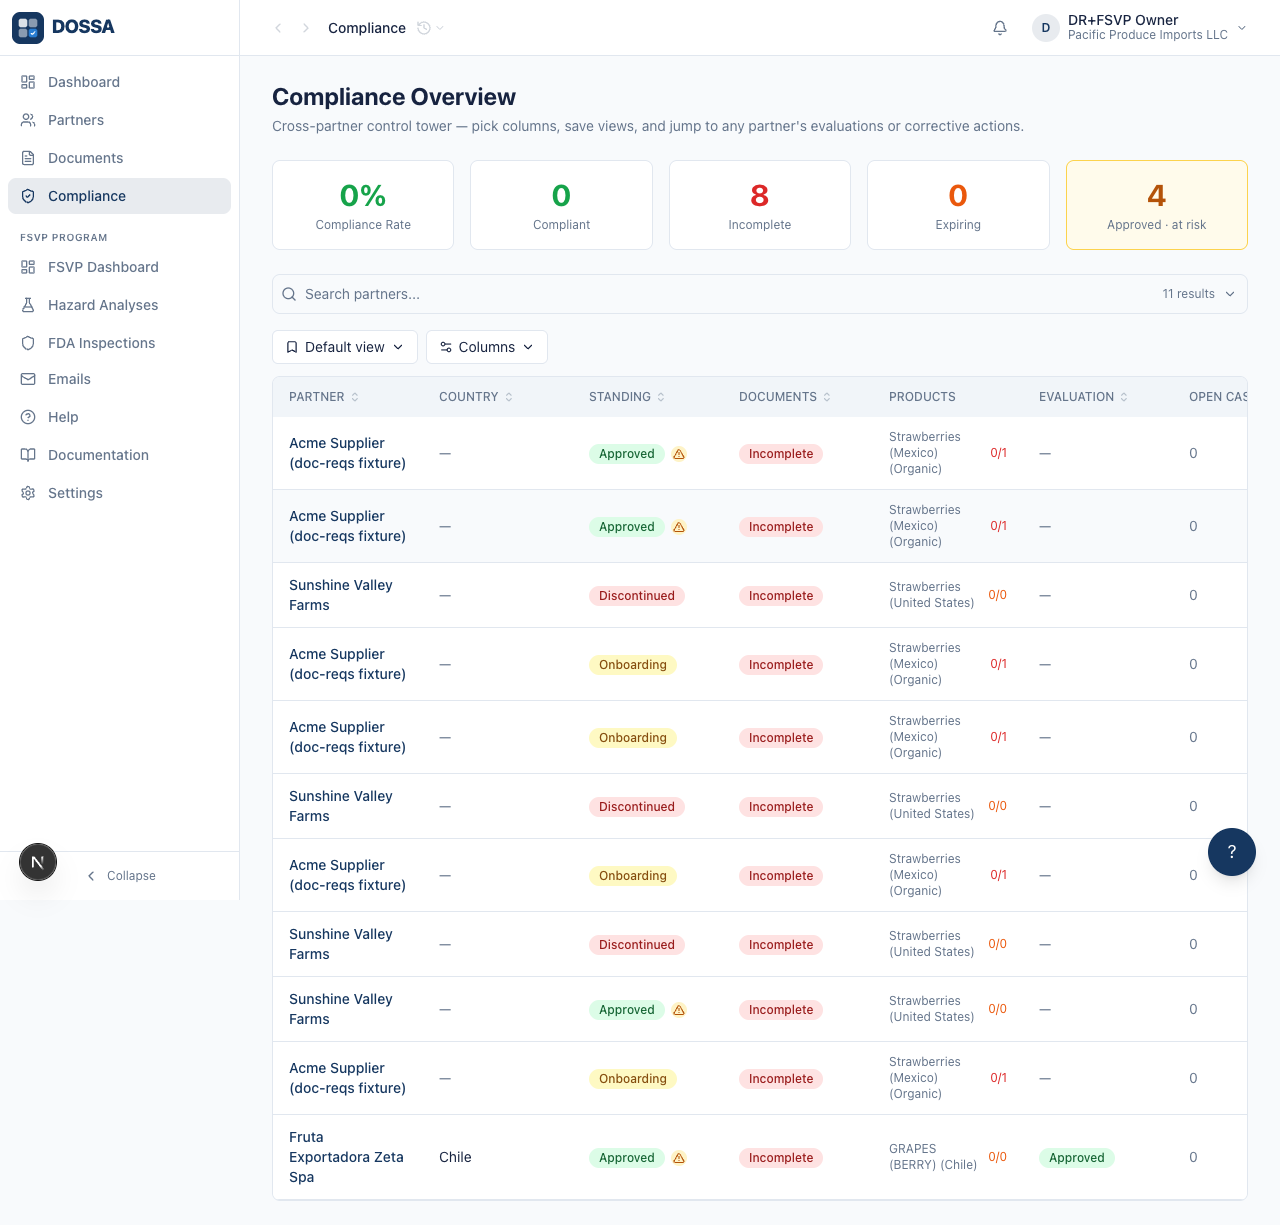Screen dimensions: 1280x1225
Task: Click the Approved evaluation badge
Action: [1077, 1158]
